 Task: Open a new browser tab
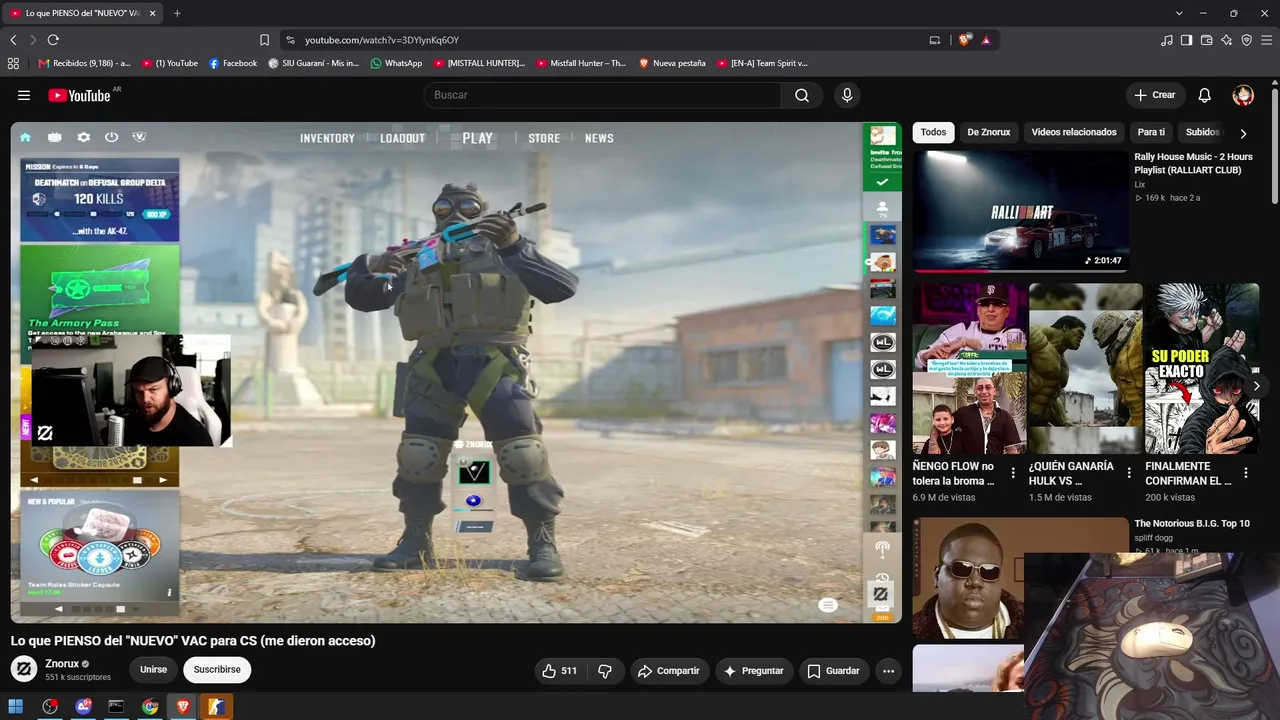177,13
